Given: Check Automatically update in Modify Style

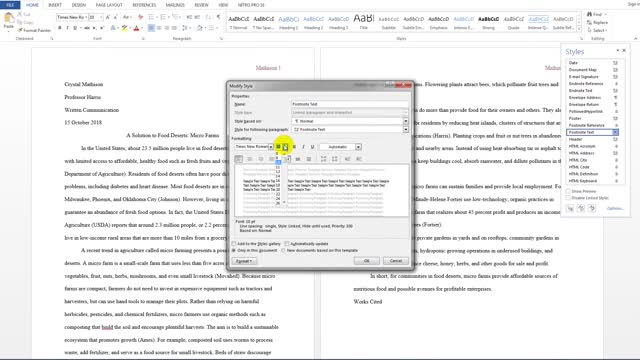Looking at the screenshot, I should pyautogui.click(x=287, y=244).
